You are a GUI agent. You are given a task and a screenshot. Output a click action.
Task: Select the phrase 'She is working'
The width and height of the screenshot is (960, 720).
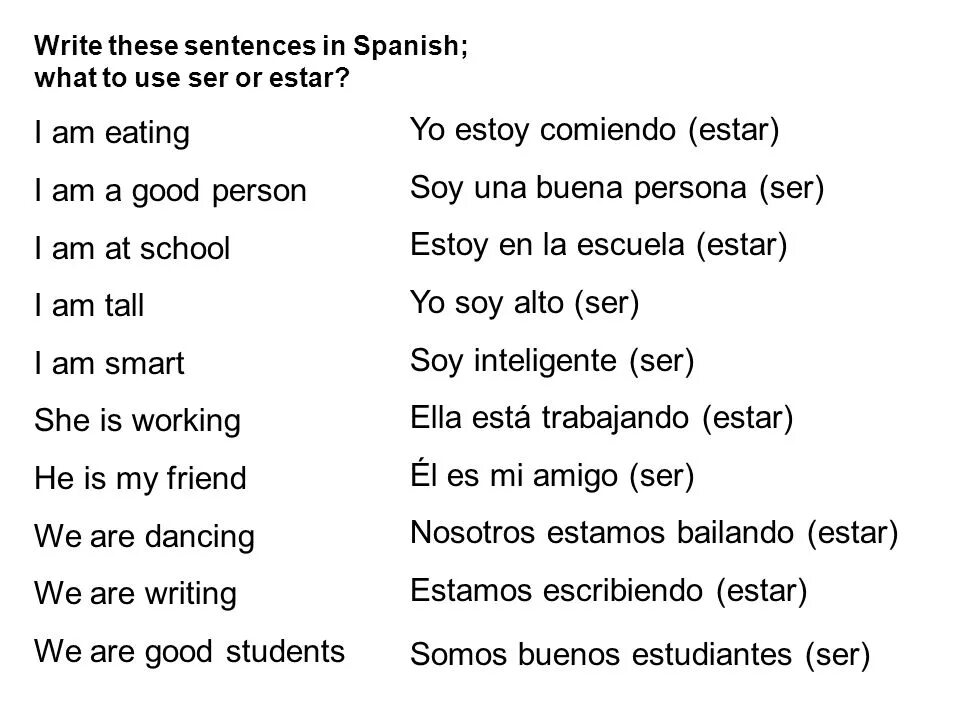(x=138, y=422)
